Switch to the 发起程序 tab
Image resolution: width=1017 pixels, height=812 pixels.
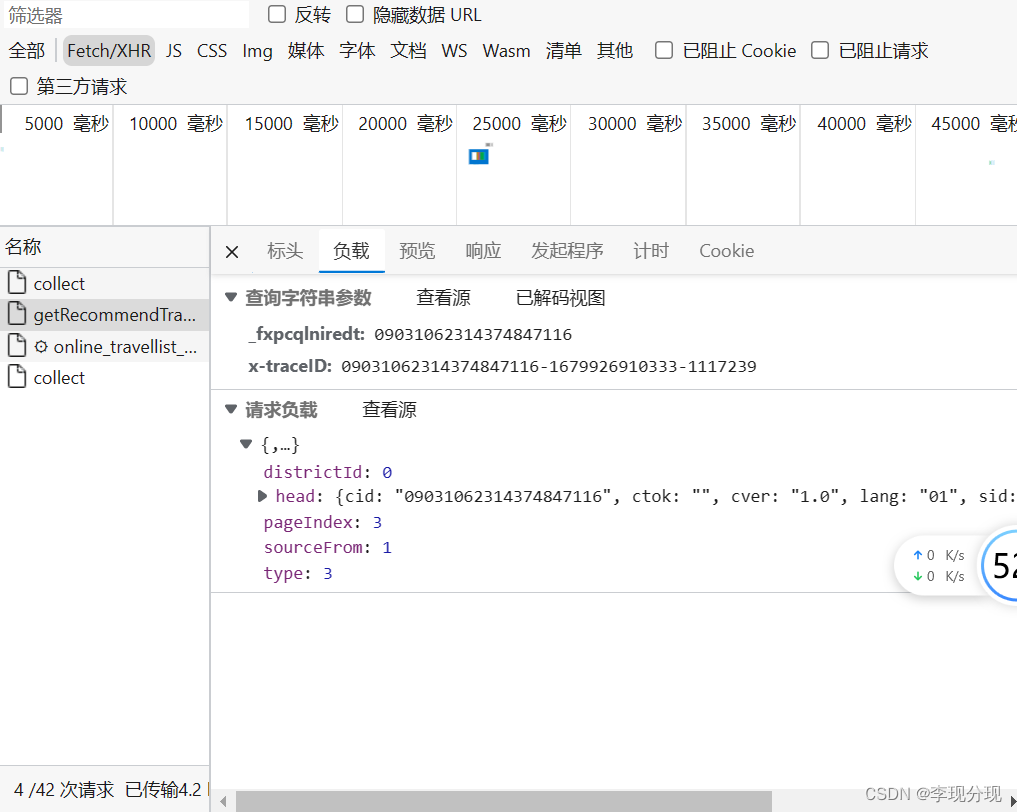568,251
